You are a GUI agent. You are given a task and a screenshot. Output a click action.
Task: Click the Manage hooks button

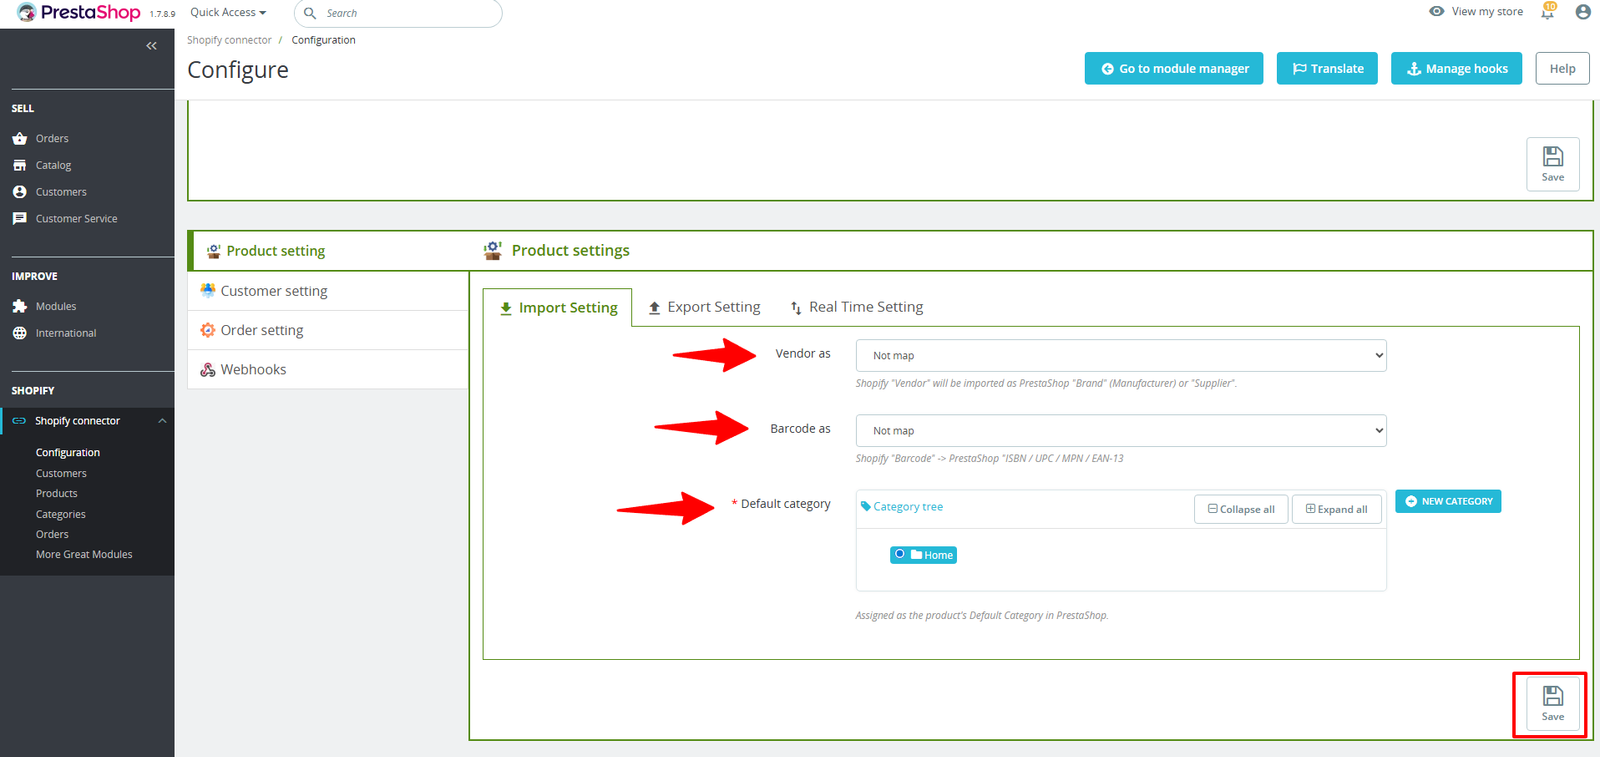tap(1456, 68)
